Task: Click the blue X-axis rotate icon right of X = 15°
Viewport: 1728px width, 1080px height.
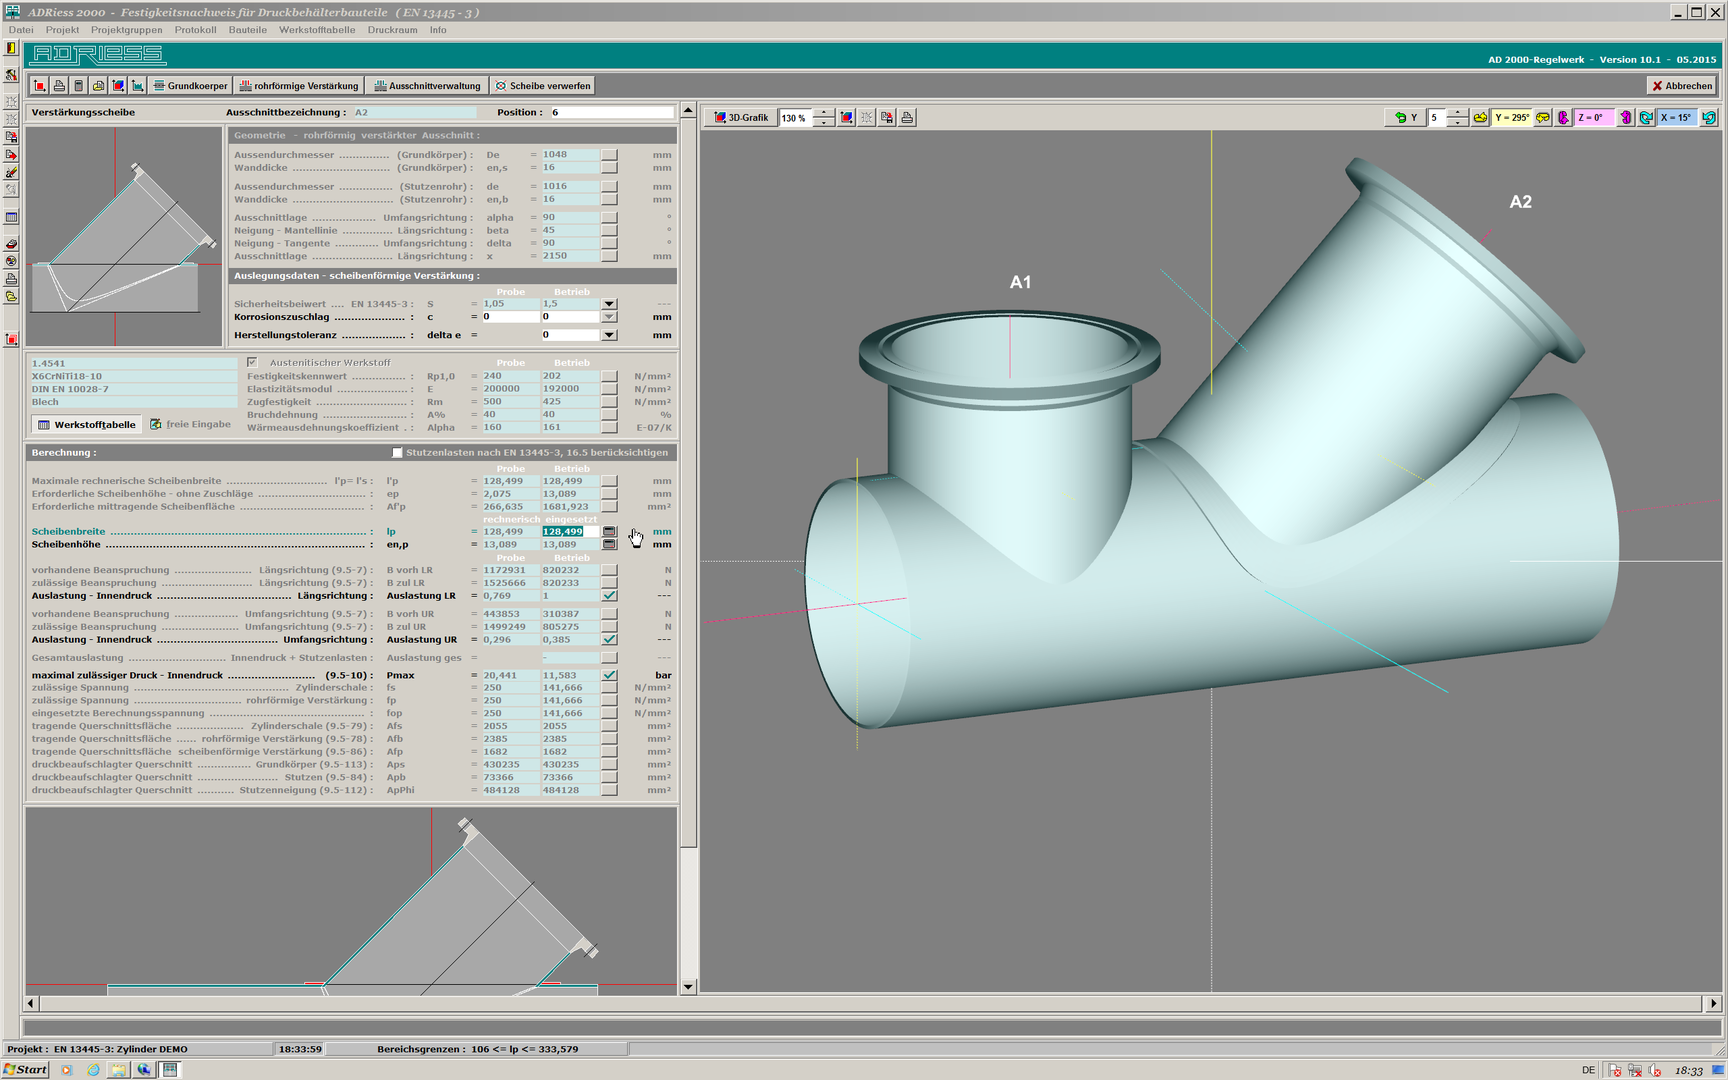Action: point(1709,118)
